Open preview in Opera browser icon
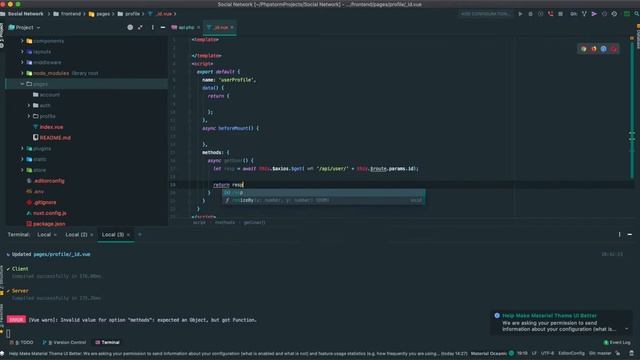 (613, 49)
